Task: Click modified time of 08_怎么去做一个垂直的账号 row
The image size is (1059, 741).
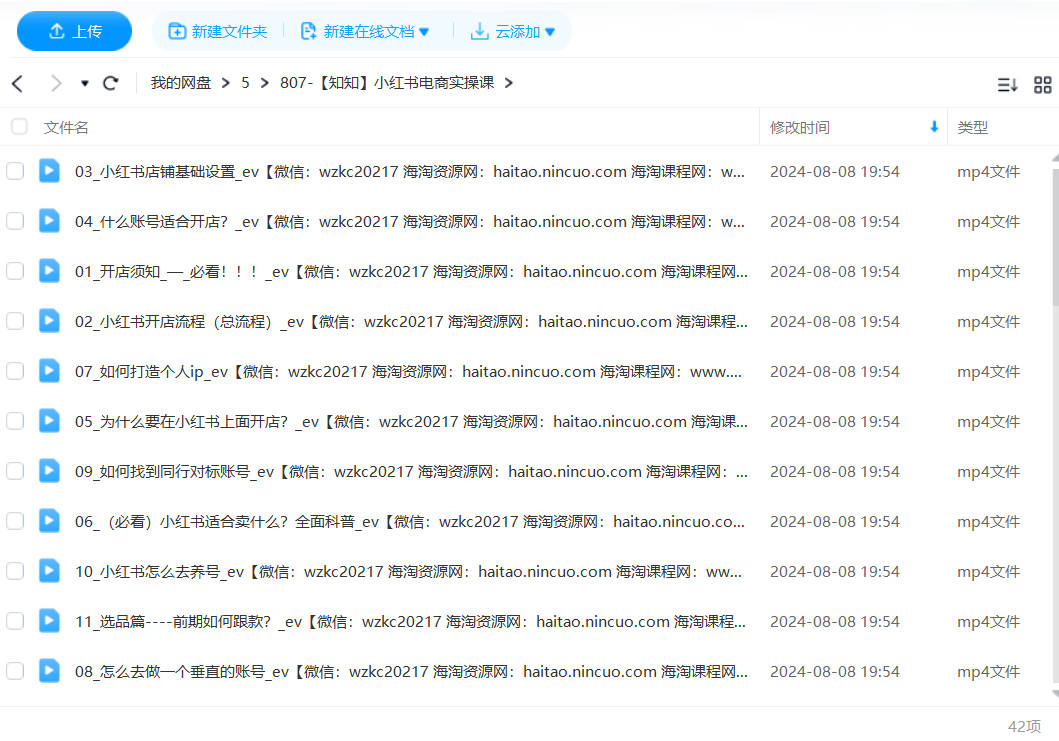Action: 834,671
